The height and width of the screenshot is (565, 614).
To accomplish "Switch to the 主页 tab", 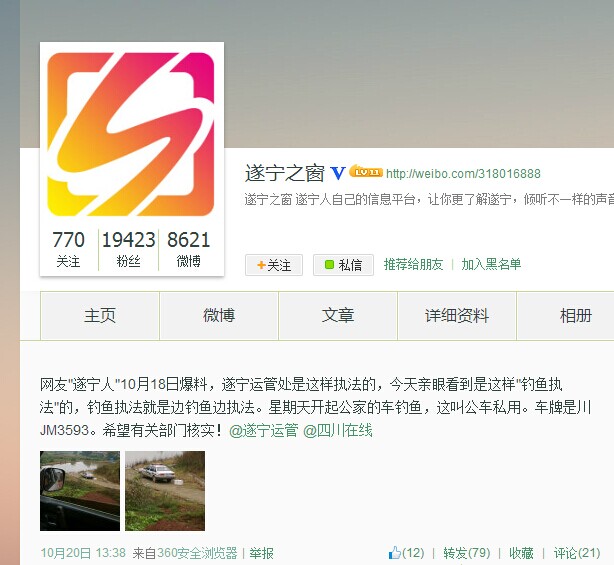I will [100, 316].
